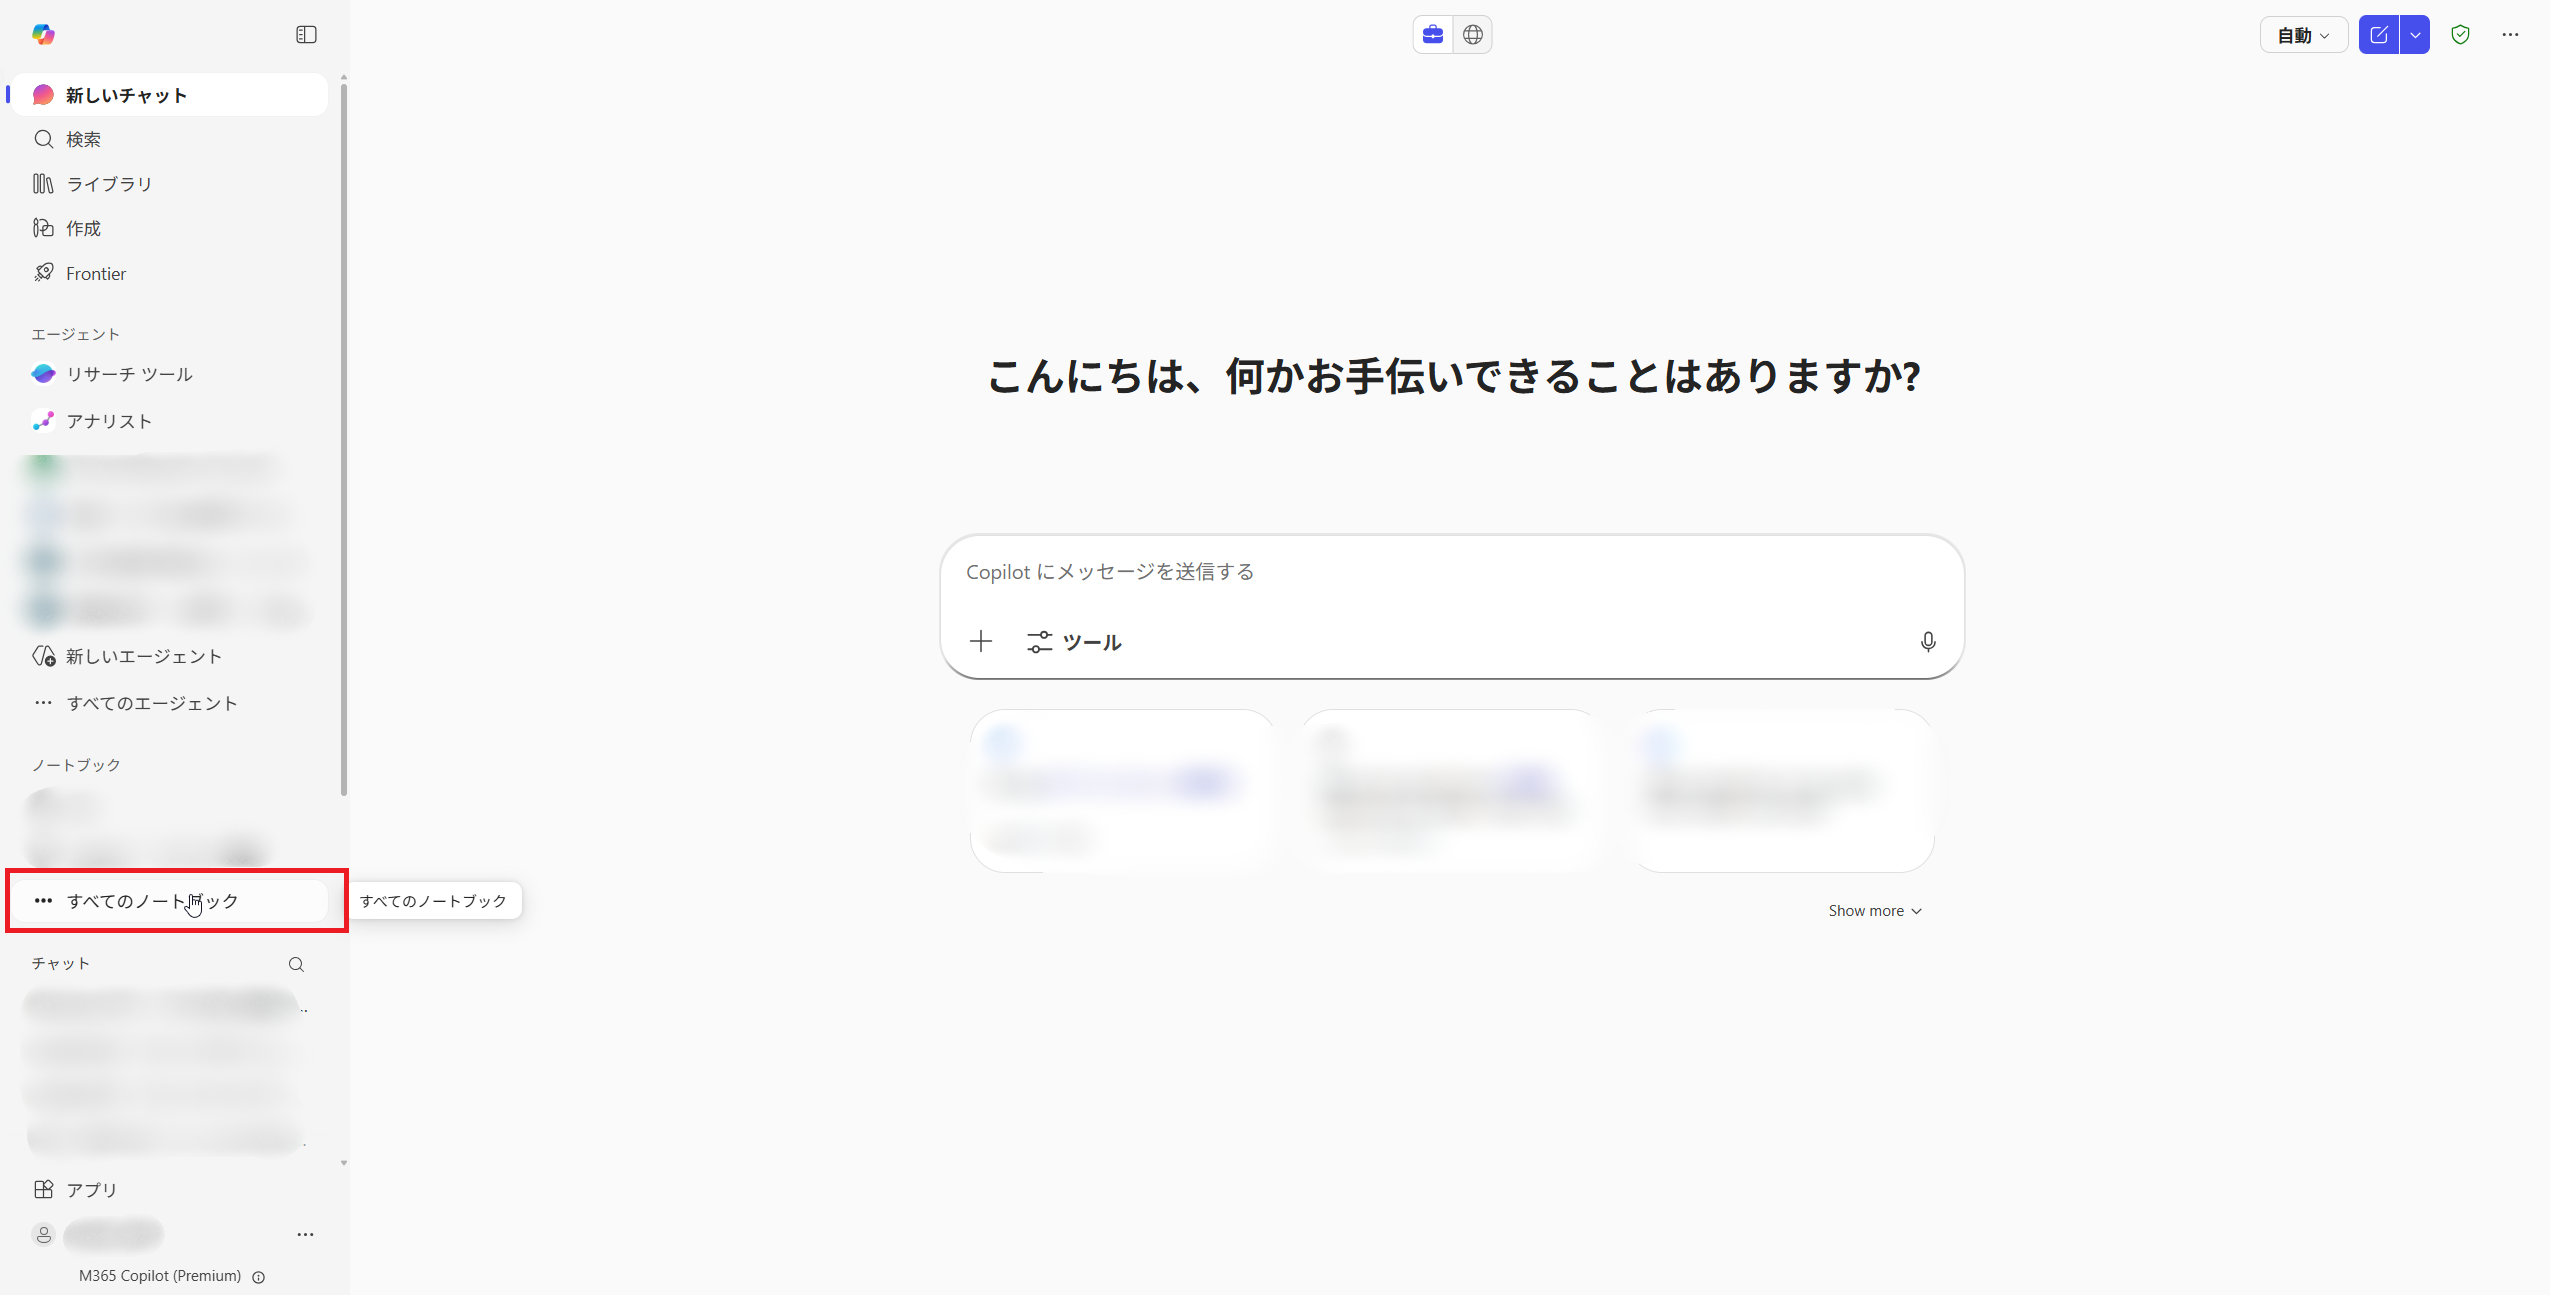Switch to work mode with the briefcase toggle
Image resolution: width=2550 pixels, height=1295 pixels.
1432,33
